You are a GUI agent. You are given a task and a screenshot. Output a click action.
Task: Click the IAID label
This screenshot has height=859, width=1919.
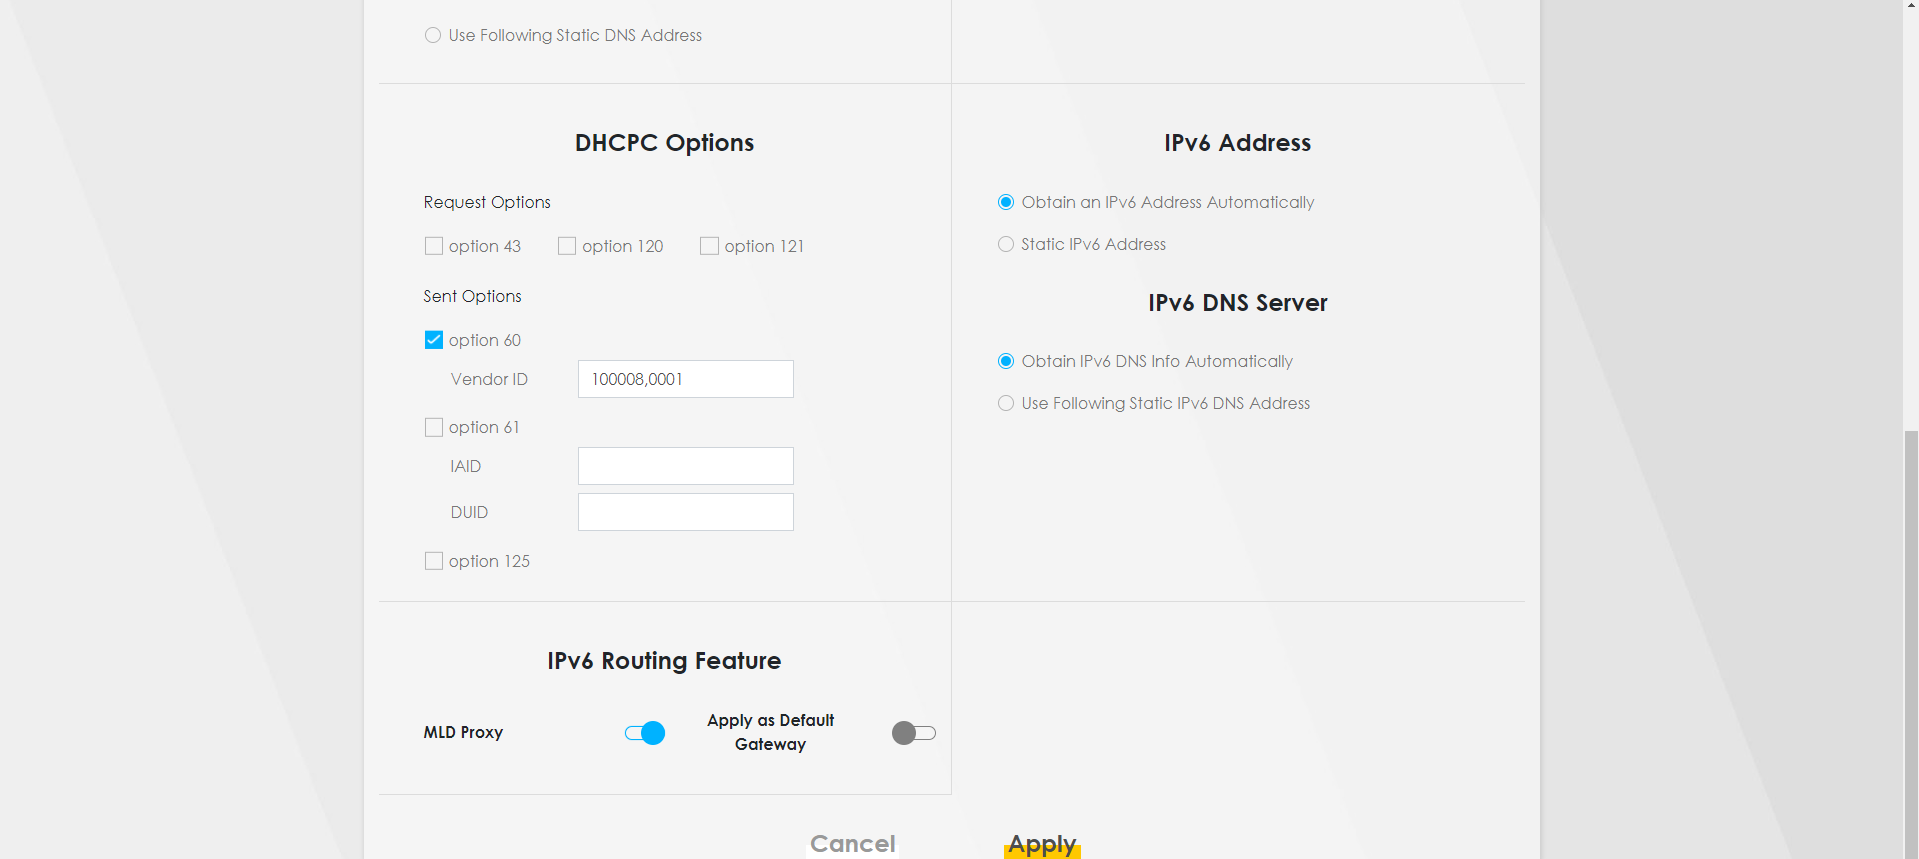pyautogui.click(x=466, y=467)
